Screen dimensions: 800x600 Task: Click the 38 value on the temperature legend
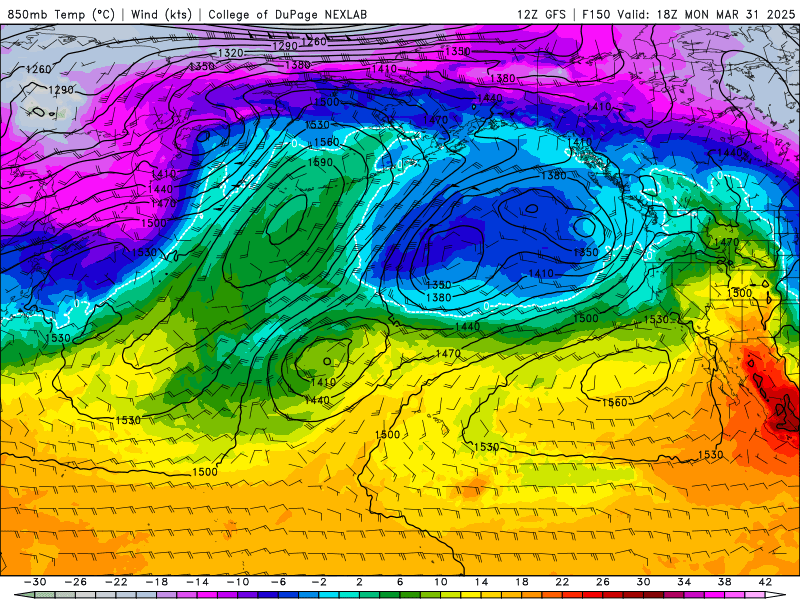[724, 582]
